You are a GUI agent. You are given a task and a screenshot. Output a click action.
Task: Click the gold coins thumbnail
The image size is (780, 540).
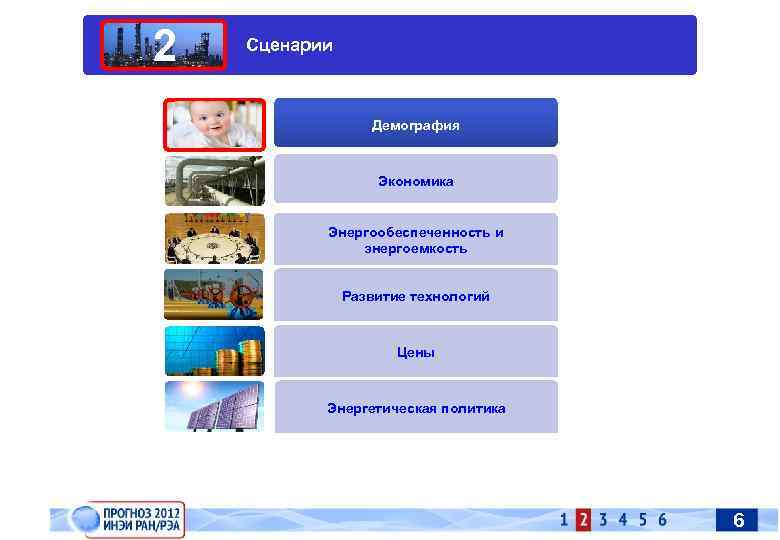coord(214,351)
